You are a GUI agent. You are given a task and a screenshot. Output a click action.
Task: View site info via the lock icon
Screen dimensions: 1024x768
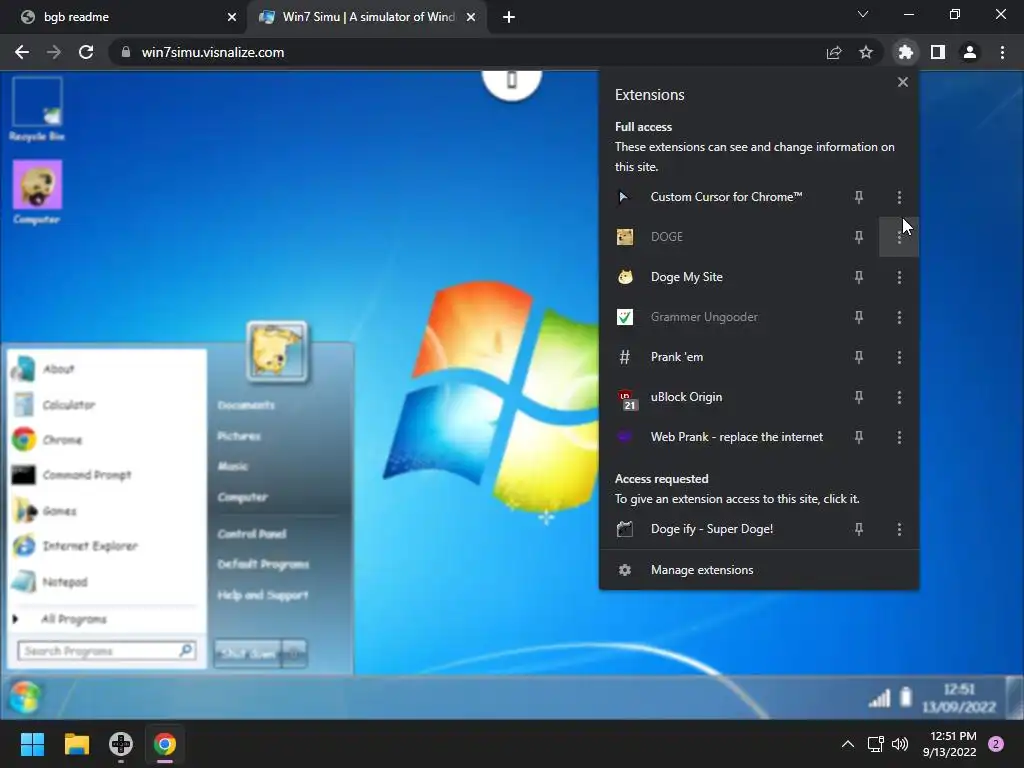[126, 52]
